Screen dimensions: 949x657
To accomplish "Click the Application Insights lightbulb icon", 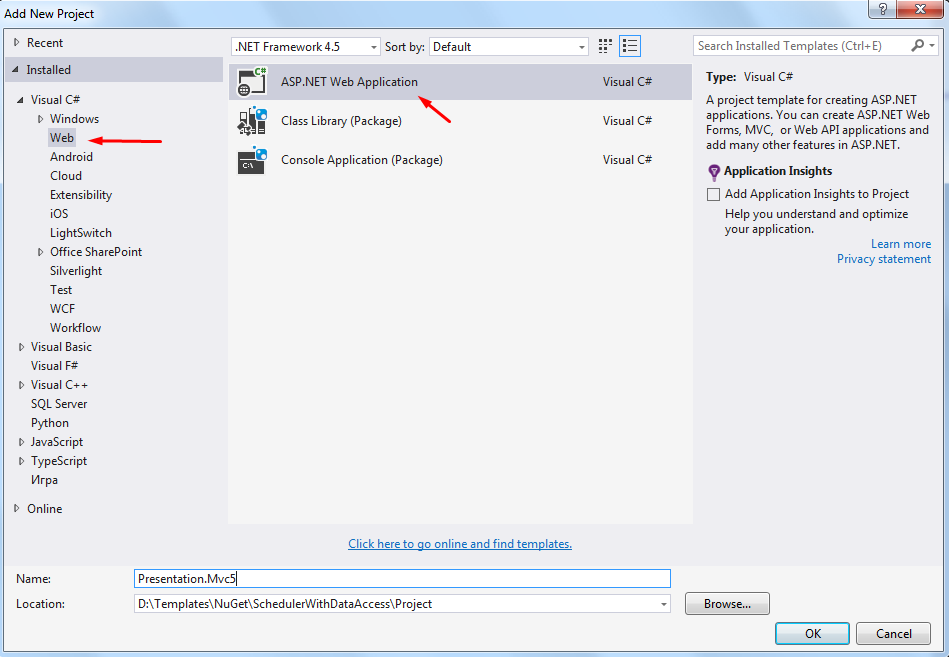I will coord(714,172).
